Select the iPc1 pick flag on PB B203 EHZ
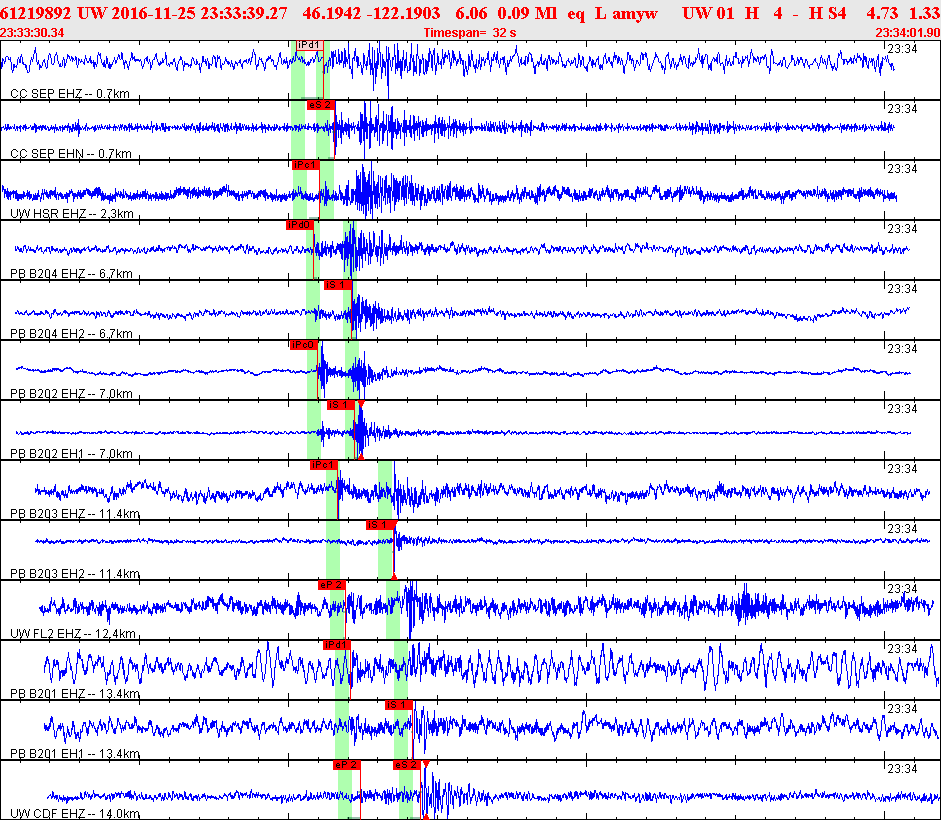This screenshot has width=941, height=820. 324,465
